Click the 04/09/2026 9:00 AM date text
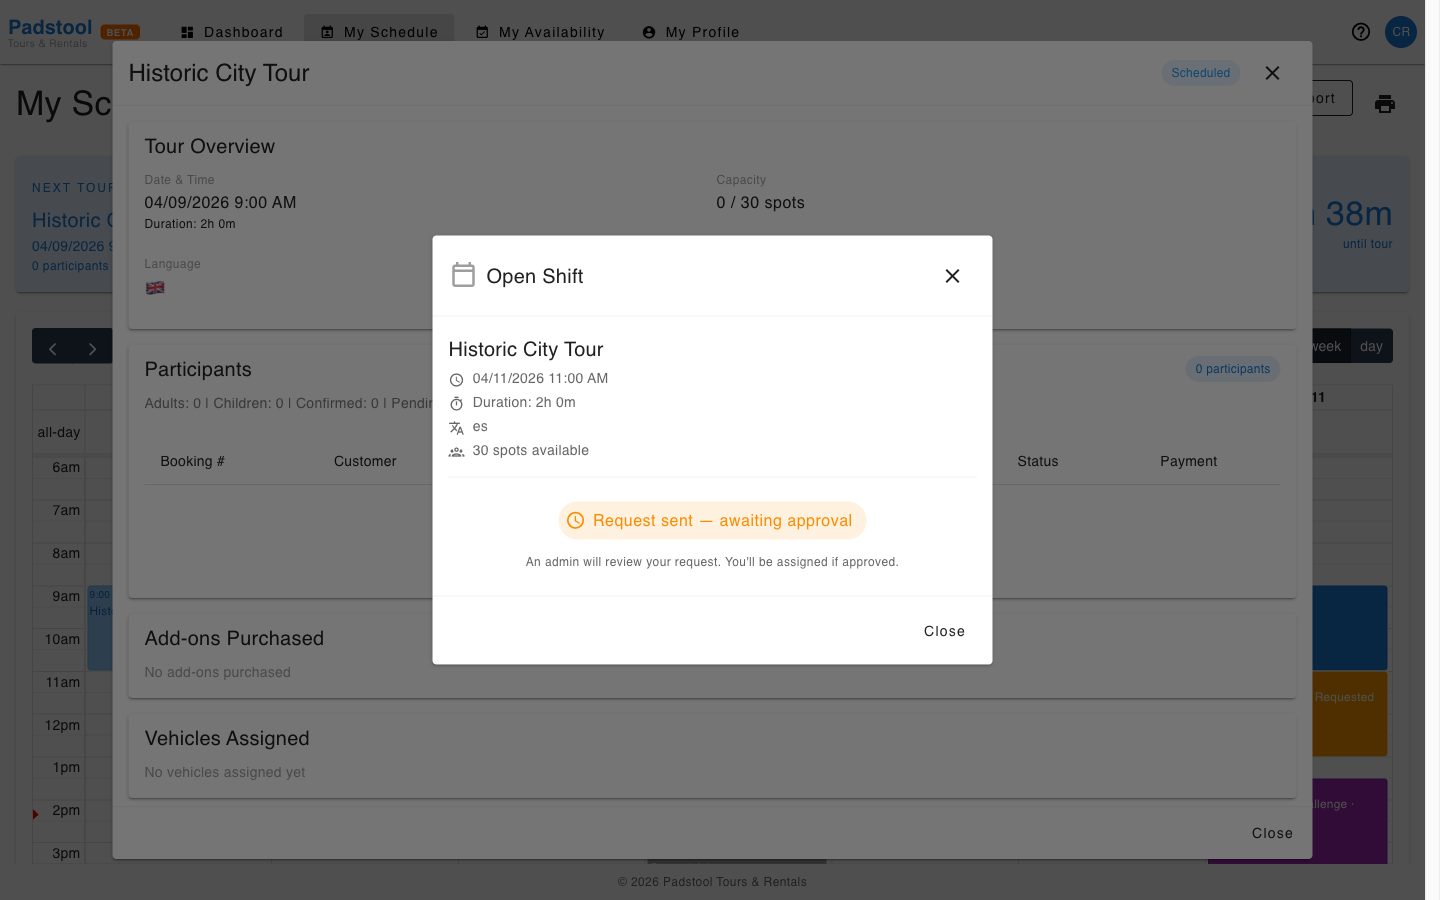1440x900 pixels. click(x=220, y=203)
